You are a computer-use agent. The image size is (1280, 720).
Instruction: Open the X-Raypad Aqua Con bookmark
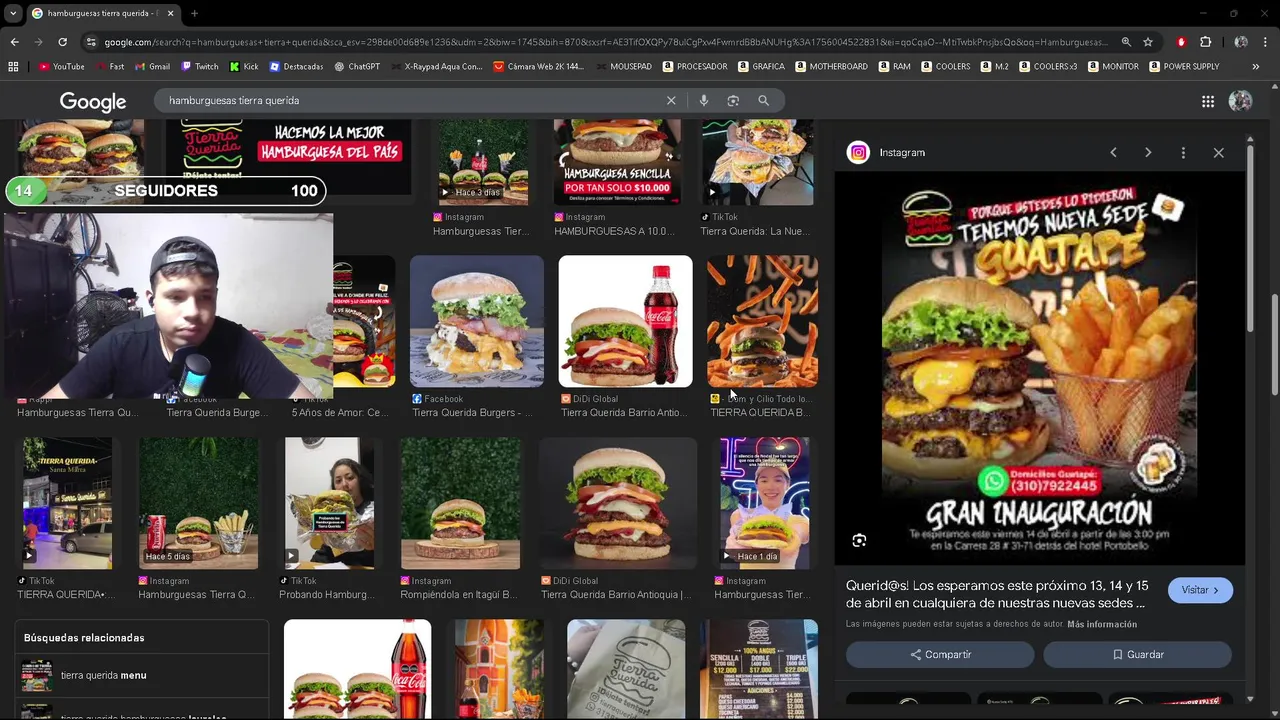click(436, 67)
